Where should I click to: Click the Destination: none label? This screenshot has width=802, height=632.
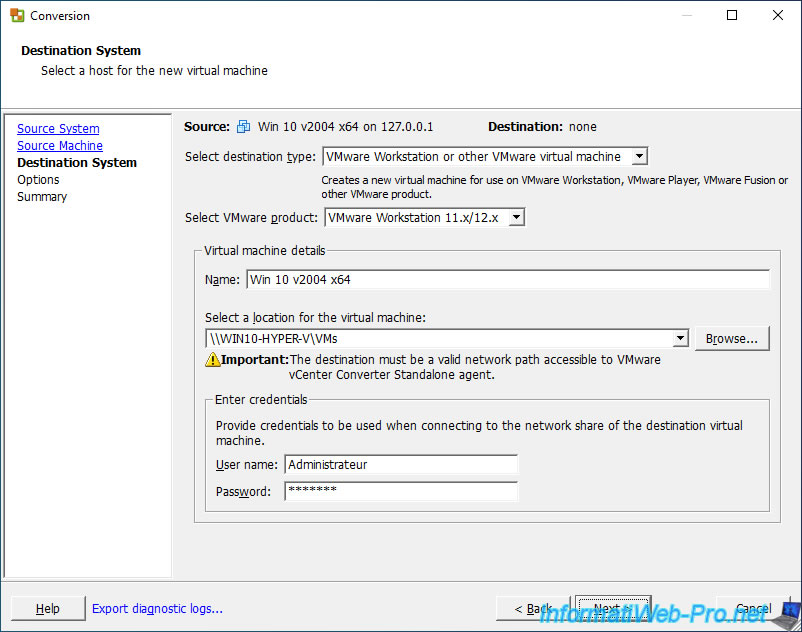tap(542, 126)
